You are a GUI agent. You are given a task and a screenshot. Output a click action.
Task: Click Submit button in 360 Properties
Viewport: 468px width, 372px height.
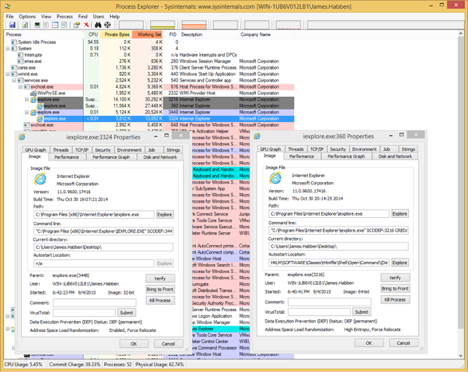361,312
